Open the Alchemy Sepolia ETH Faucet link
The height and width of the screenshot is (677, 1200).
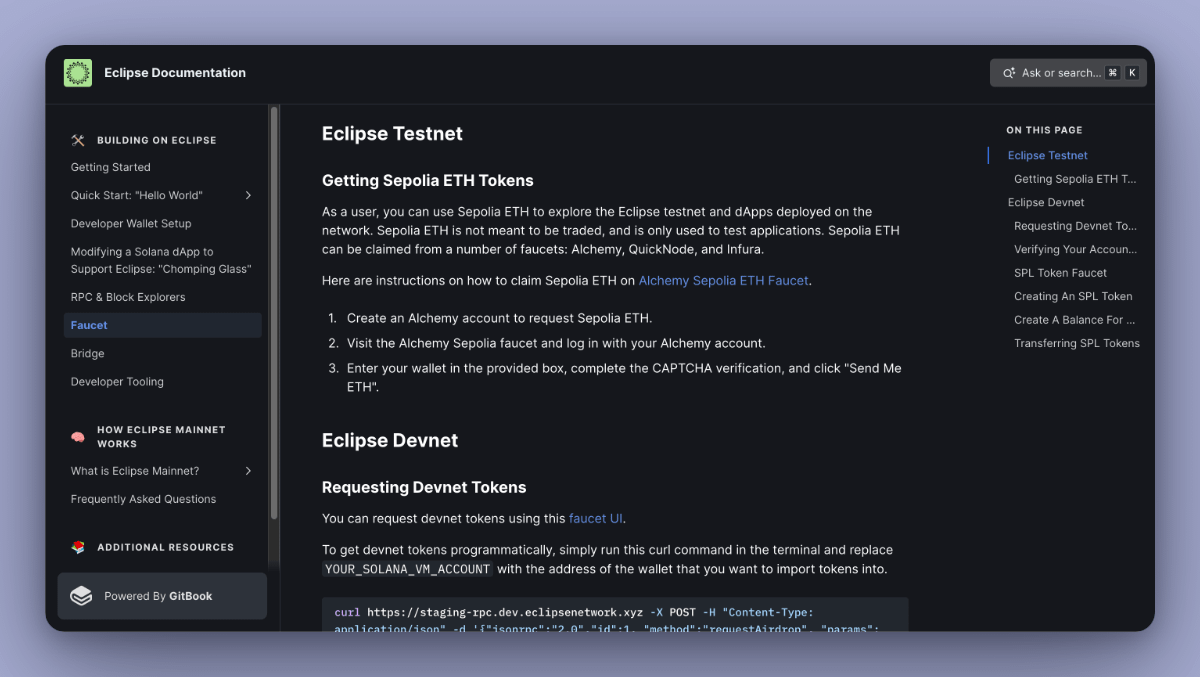point(723,280)
